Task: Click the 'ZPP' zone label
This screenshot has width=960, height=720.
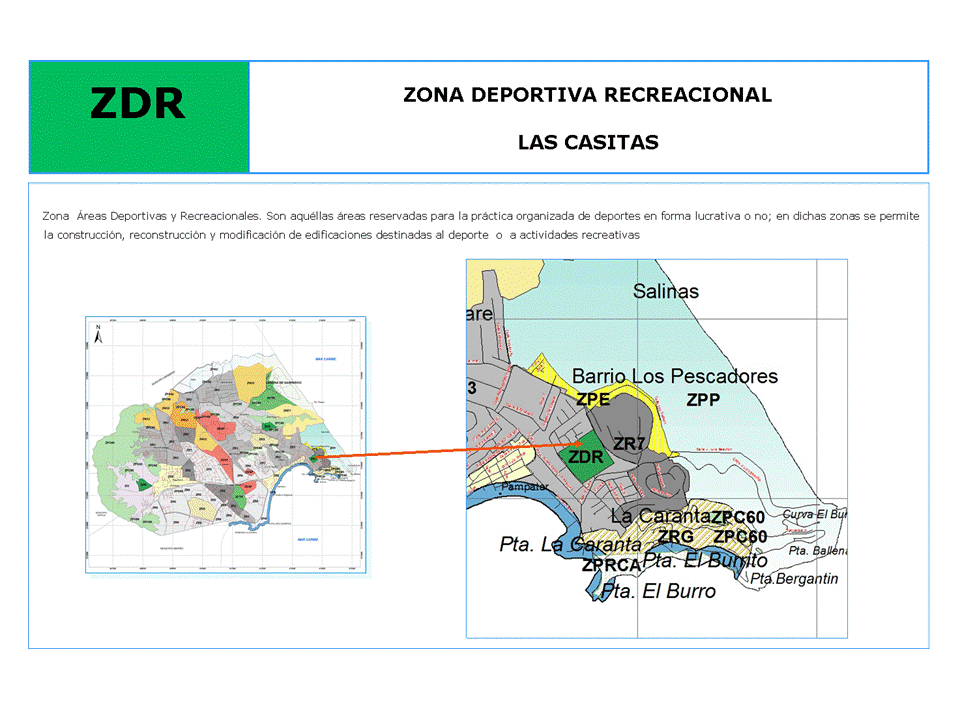Action: pos(703,400)
